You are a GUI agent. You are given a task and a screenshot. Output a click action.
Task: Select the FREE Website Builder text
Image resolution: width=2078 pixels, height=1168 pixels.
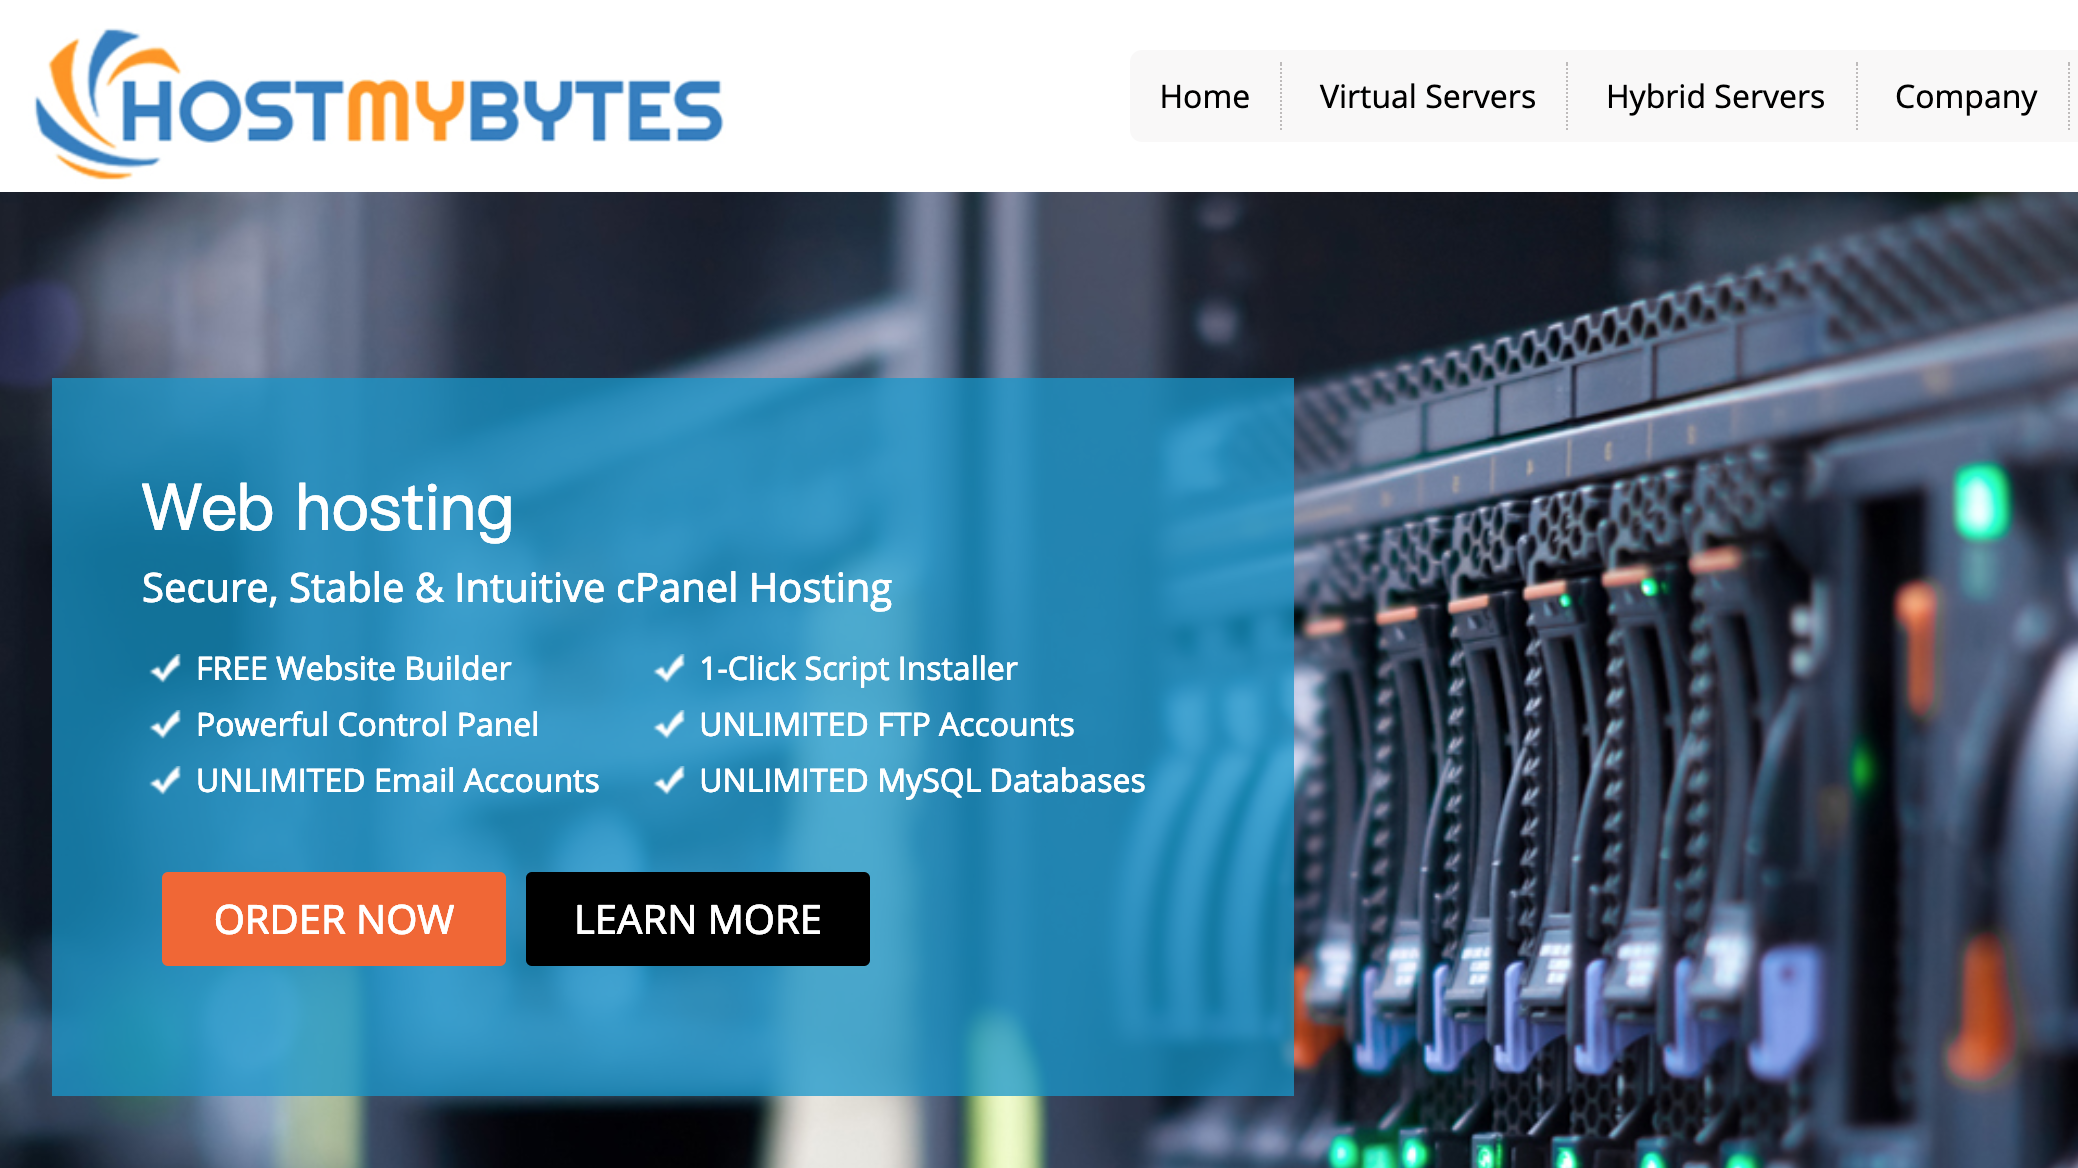tap(353, 668)
